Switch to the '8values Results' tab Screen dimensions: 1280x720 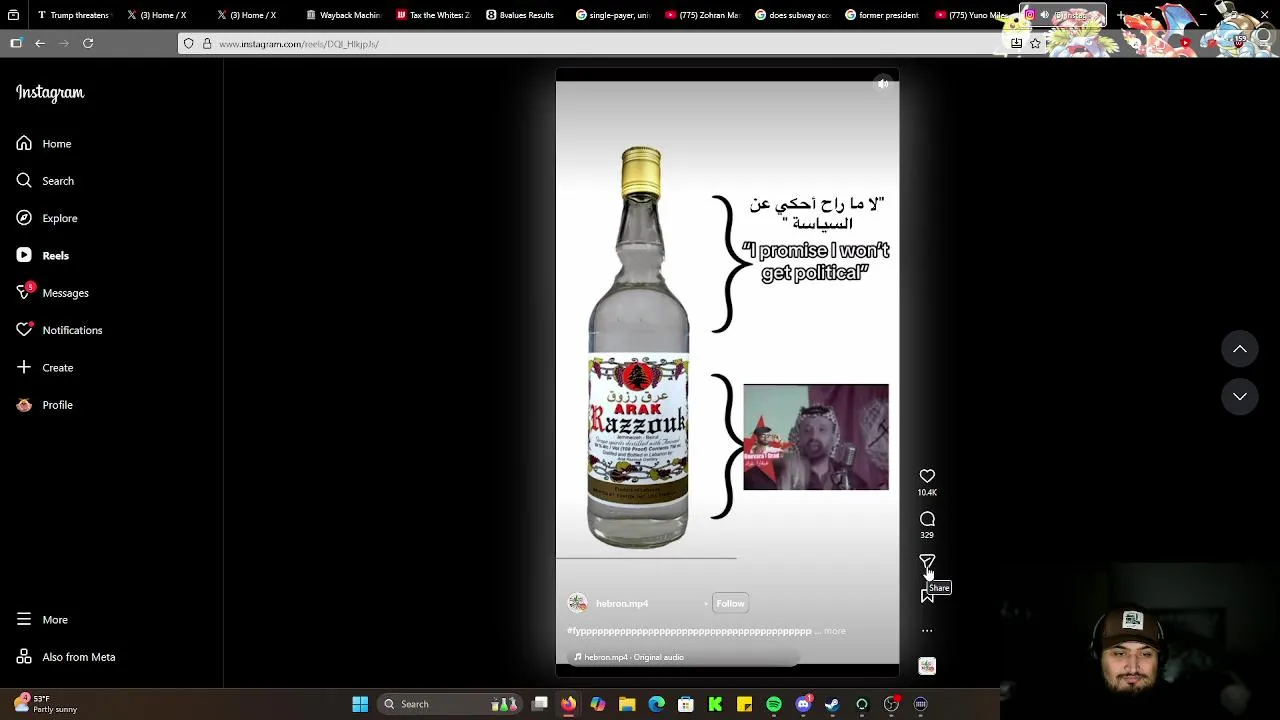pos(521,15)
